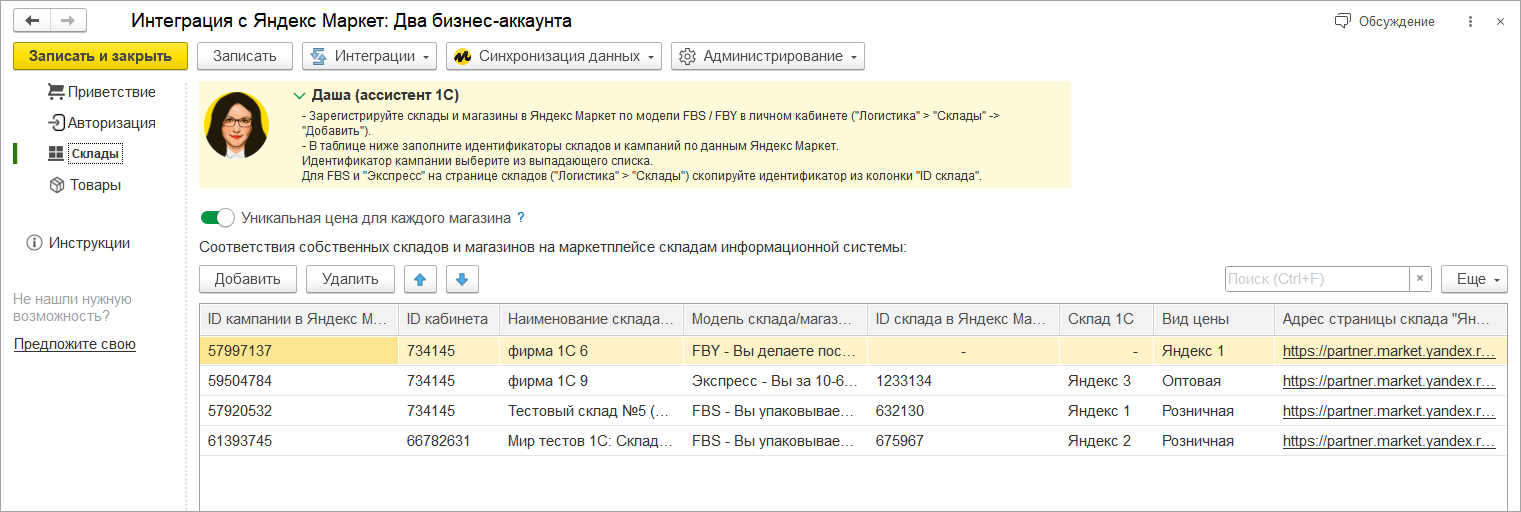Clear the search field with X icon
Image resolution: width=1521 pixels, height=512 pixels.
1420,279
